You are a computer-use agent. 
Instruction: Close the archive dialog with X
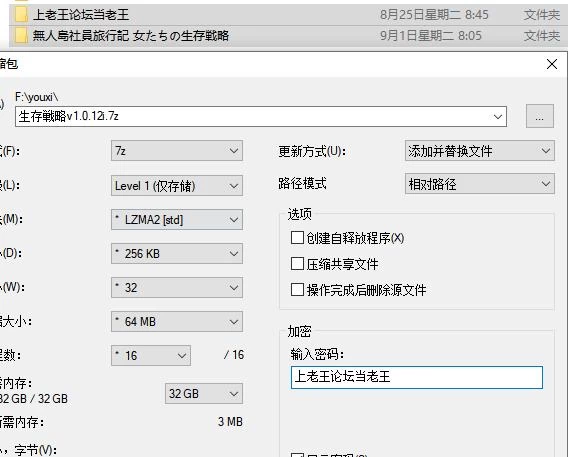coord(552,64)
